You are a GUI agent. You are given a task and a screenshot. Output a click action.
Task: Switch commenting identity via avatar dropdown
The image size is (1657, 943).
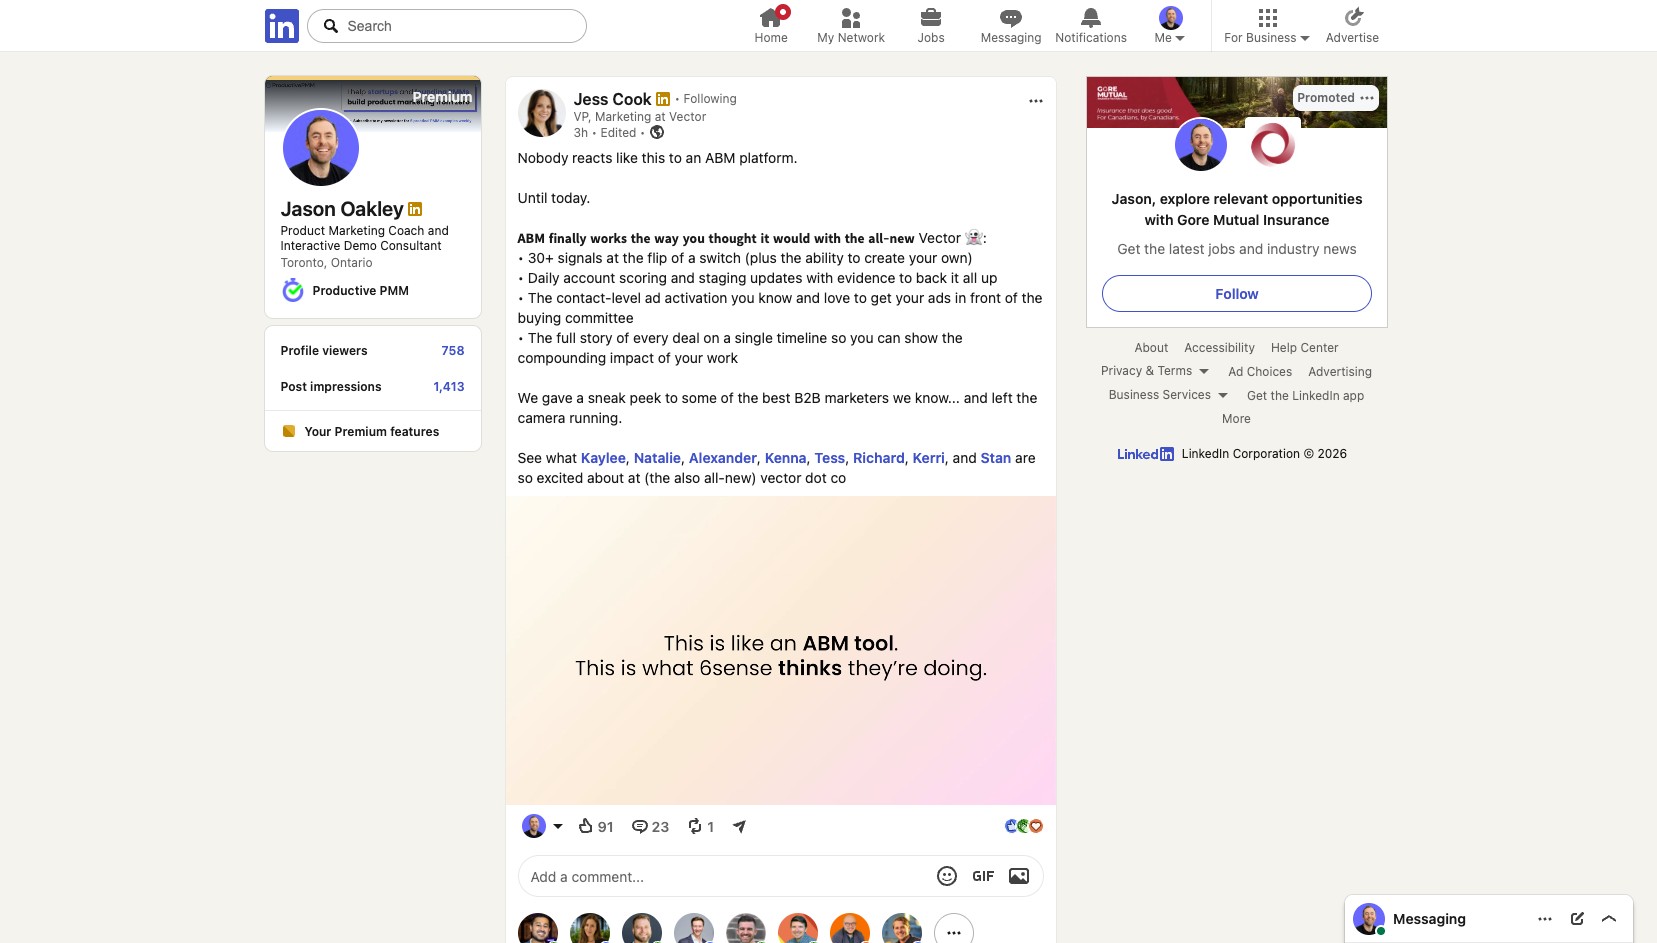tap(543, 826)
